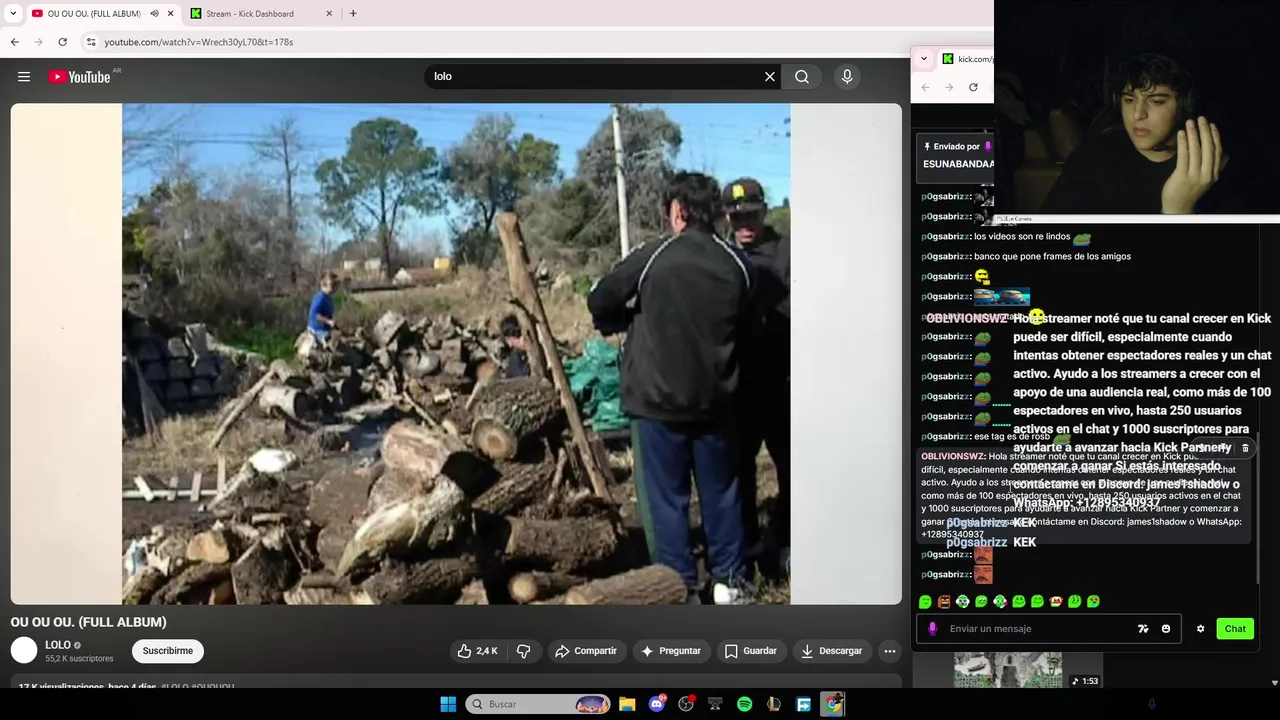Send the message with the green Chat button

(1235, 629)
